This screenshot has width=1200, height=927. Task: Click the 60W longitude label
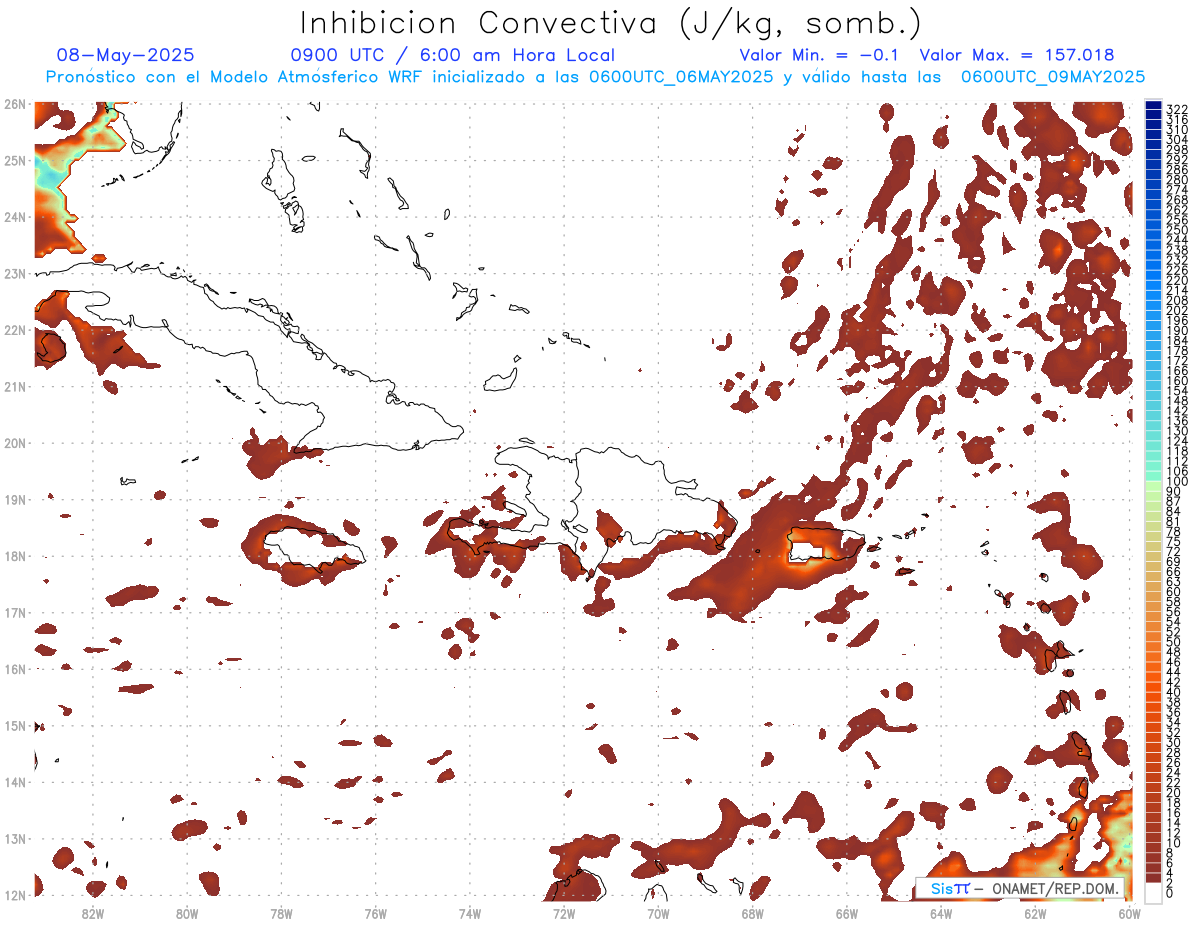1129,912
